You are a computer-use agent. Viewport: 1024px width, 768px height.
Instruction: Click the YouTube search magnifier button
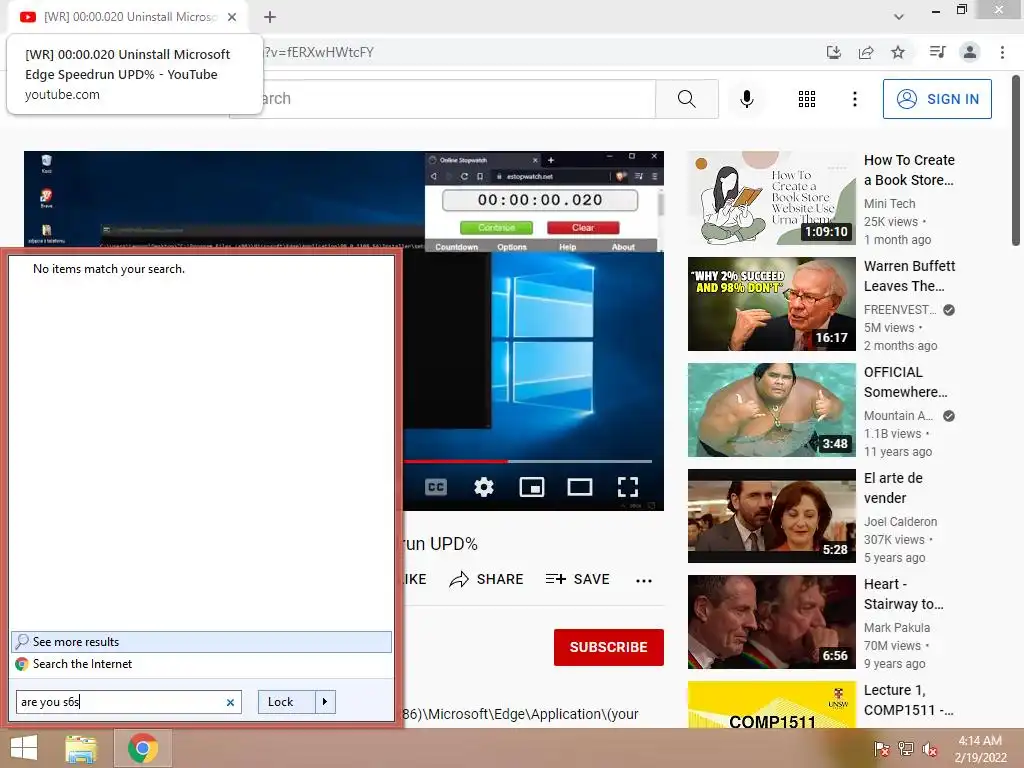686,99
